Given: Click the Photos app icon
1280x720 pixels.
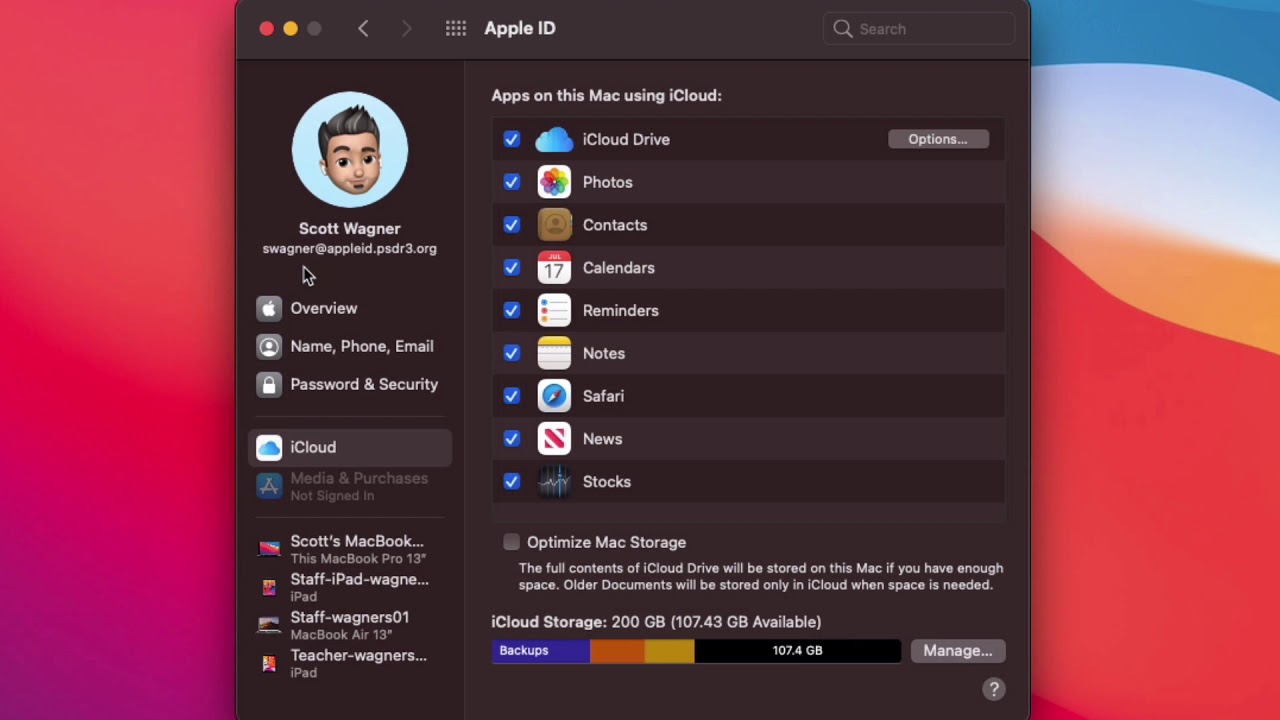Looking at the screenshot, I should [554, 182].
